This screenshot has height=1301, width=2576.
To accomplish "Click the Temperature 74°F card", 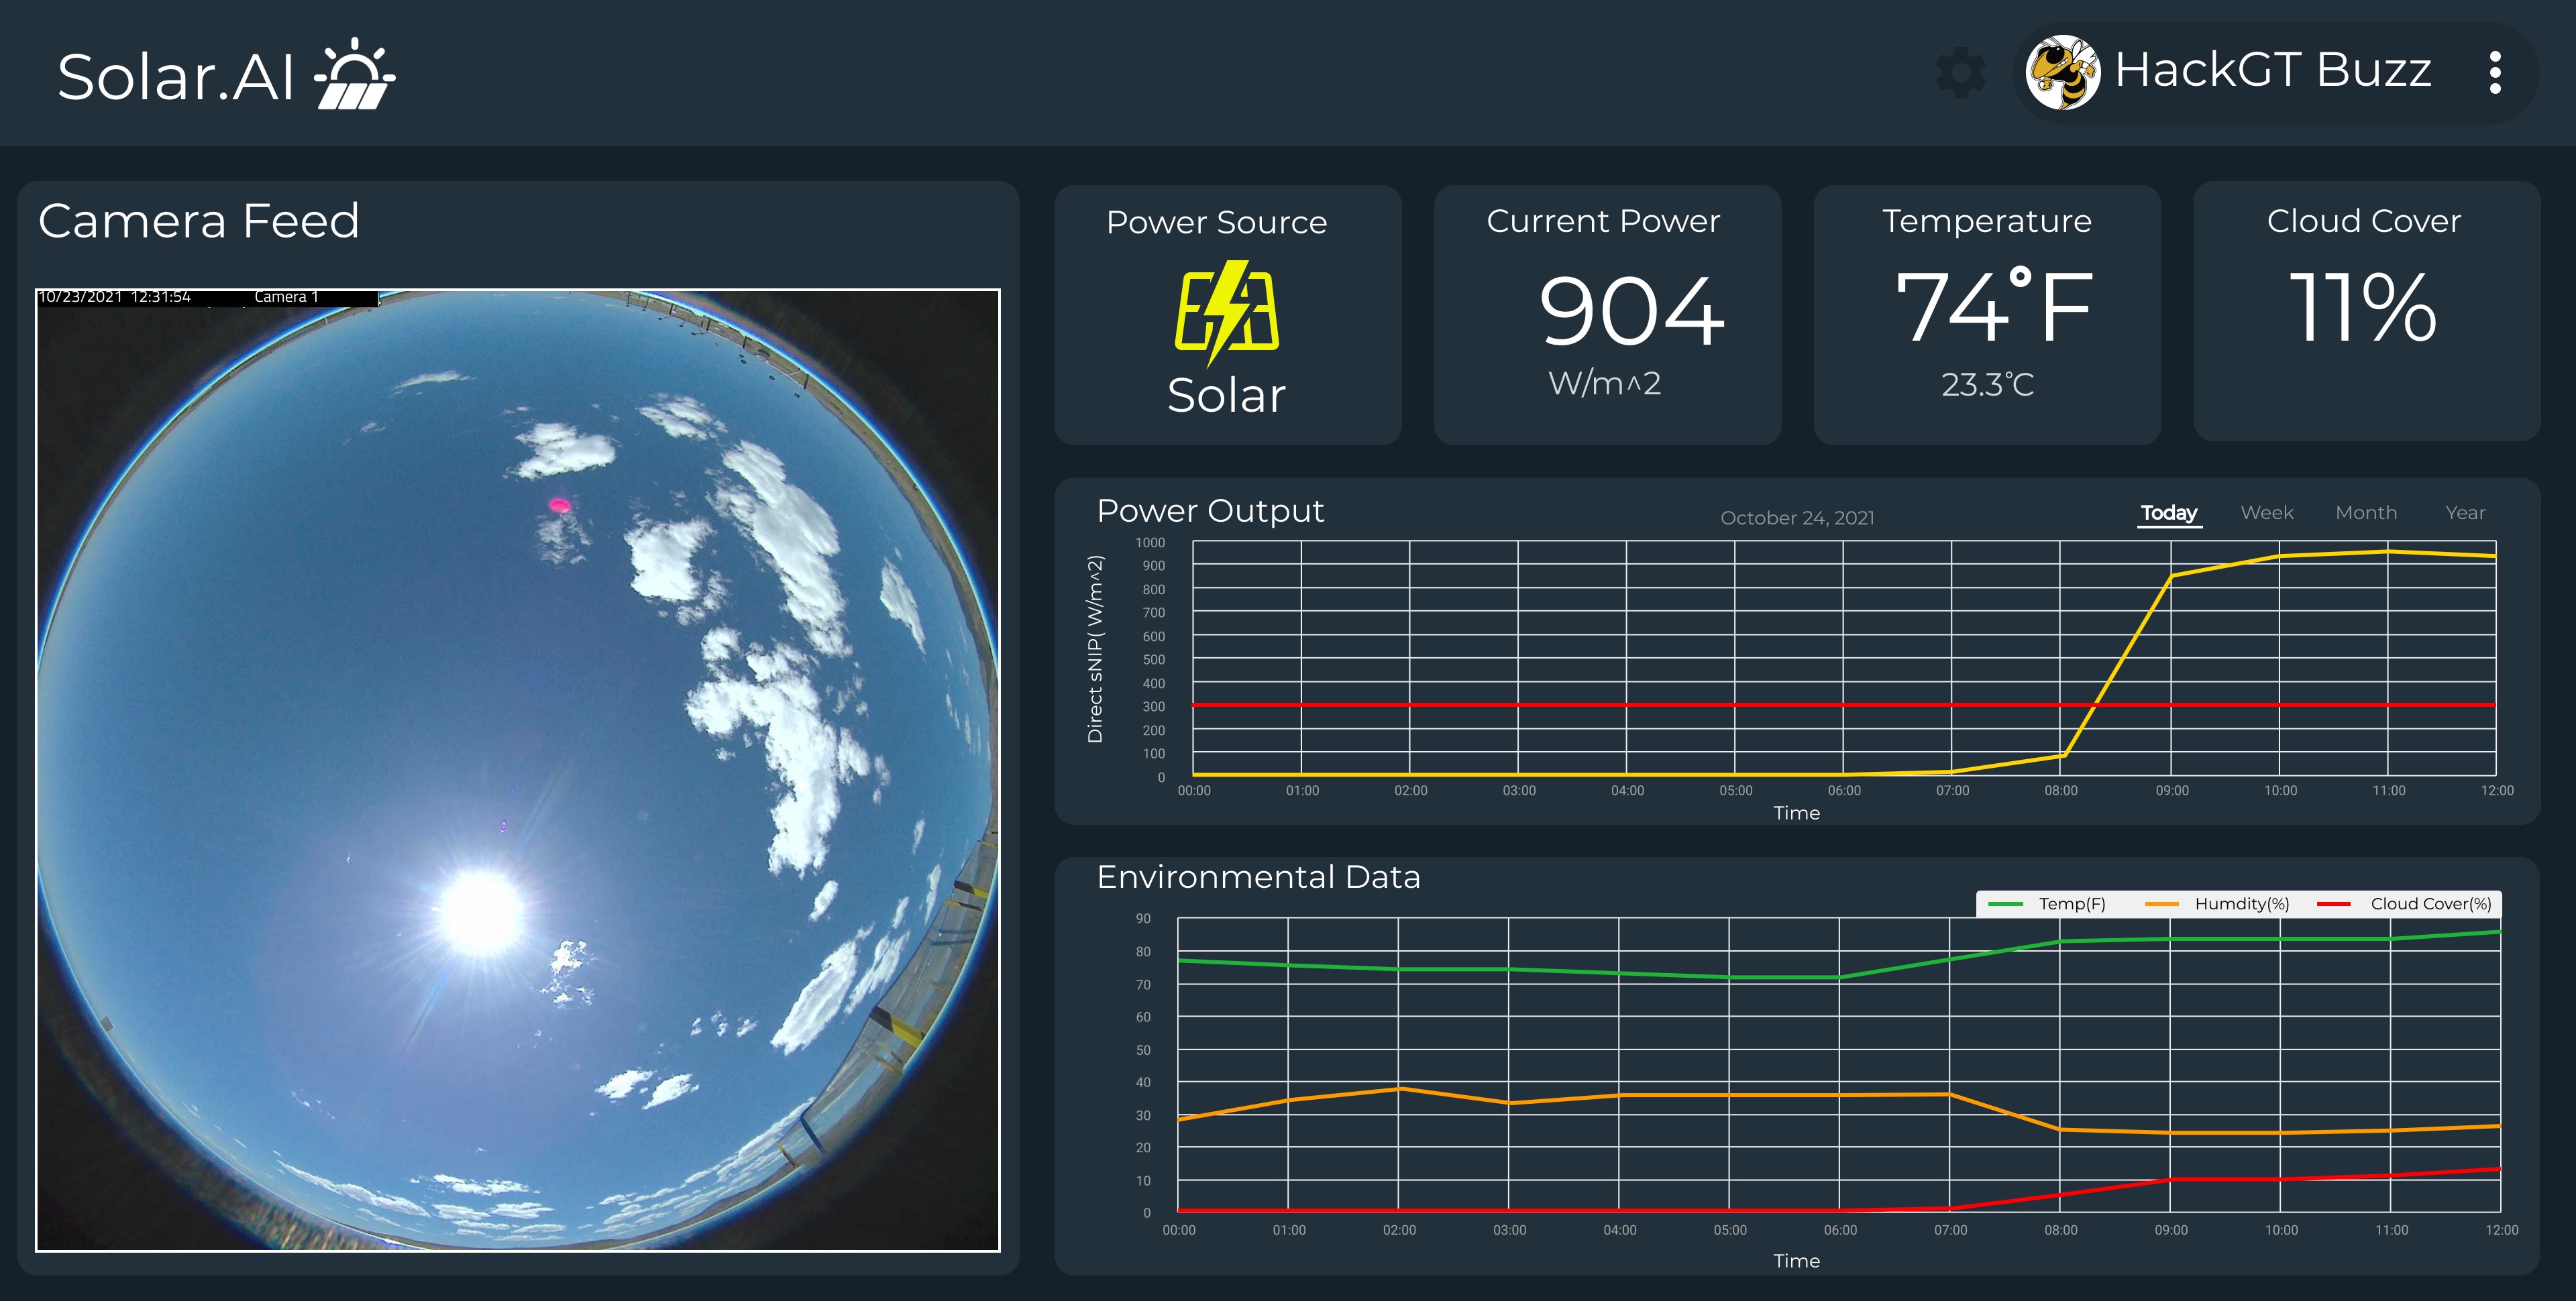I will click(x=1986, y=314).
